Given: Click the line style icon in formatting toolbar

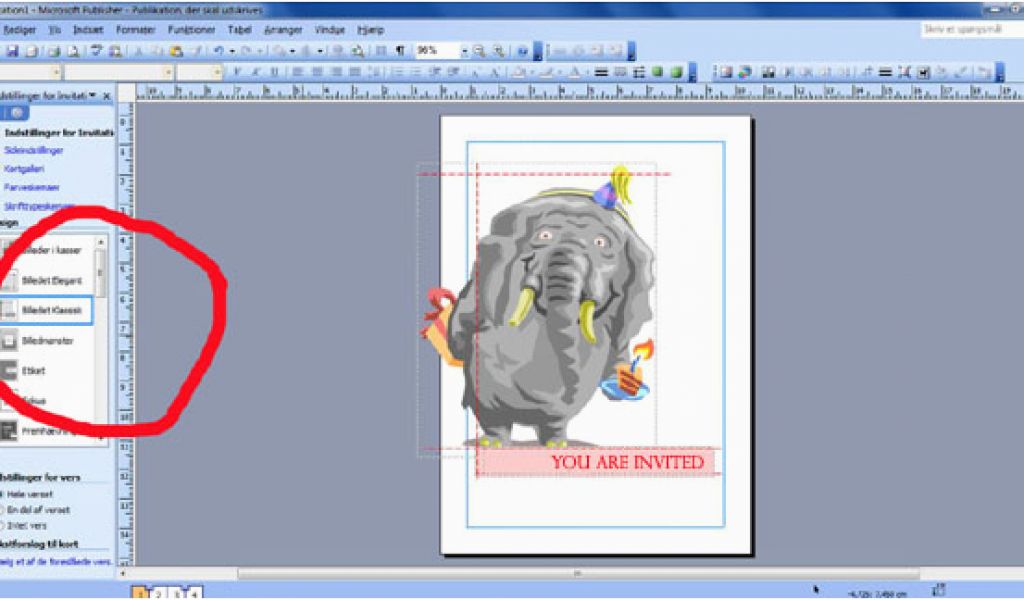Looking at the screenshot, I should click(x=601, y=72).
